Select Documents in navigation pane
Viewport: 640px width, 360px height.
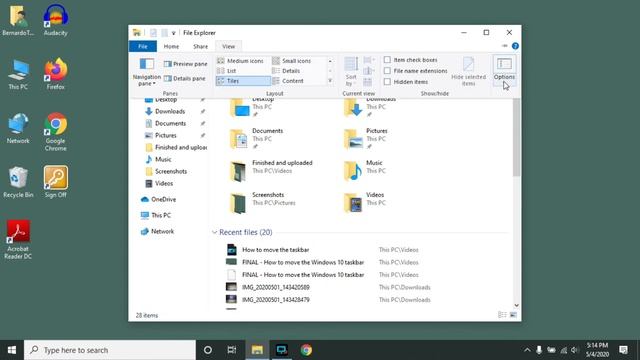point(170,123)
